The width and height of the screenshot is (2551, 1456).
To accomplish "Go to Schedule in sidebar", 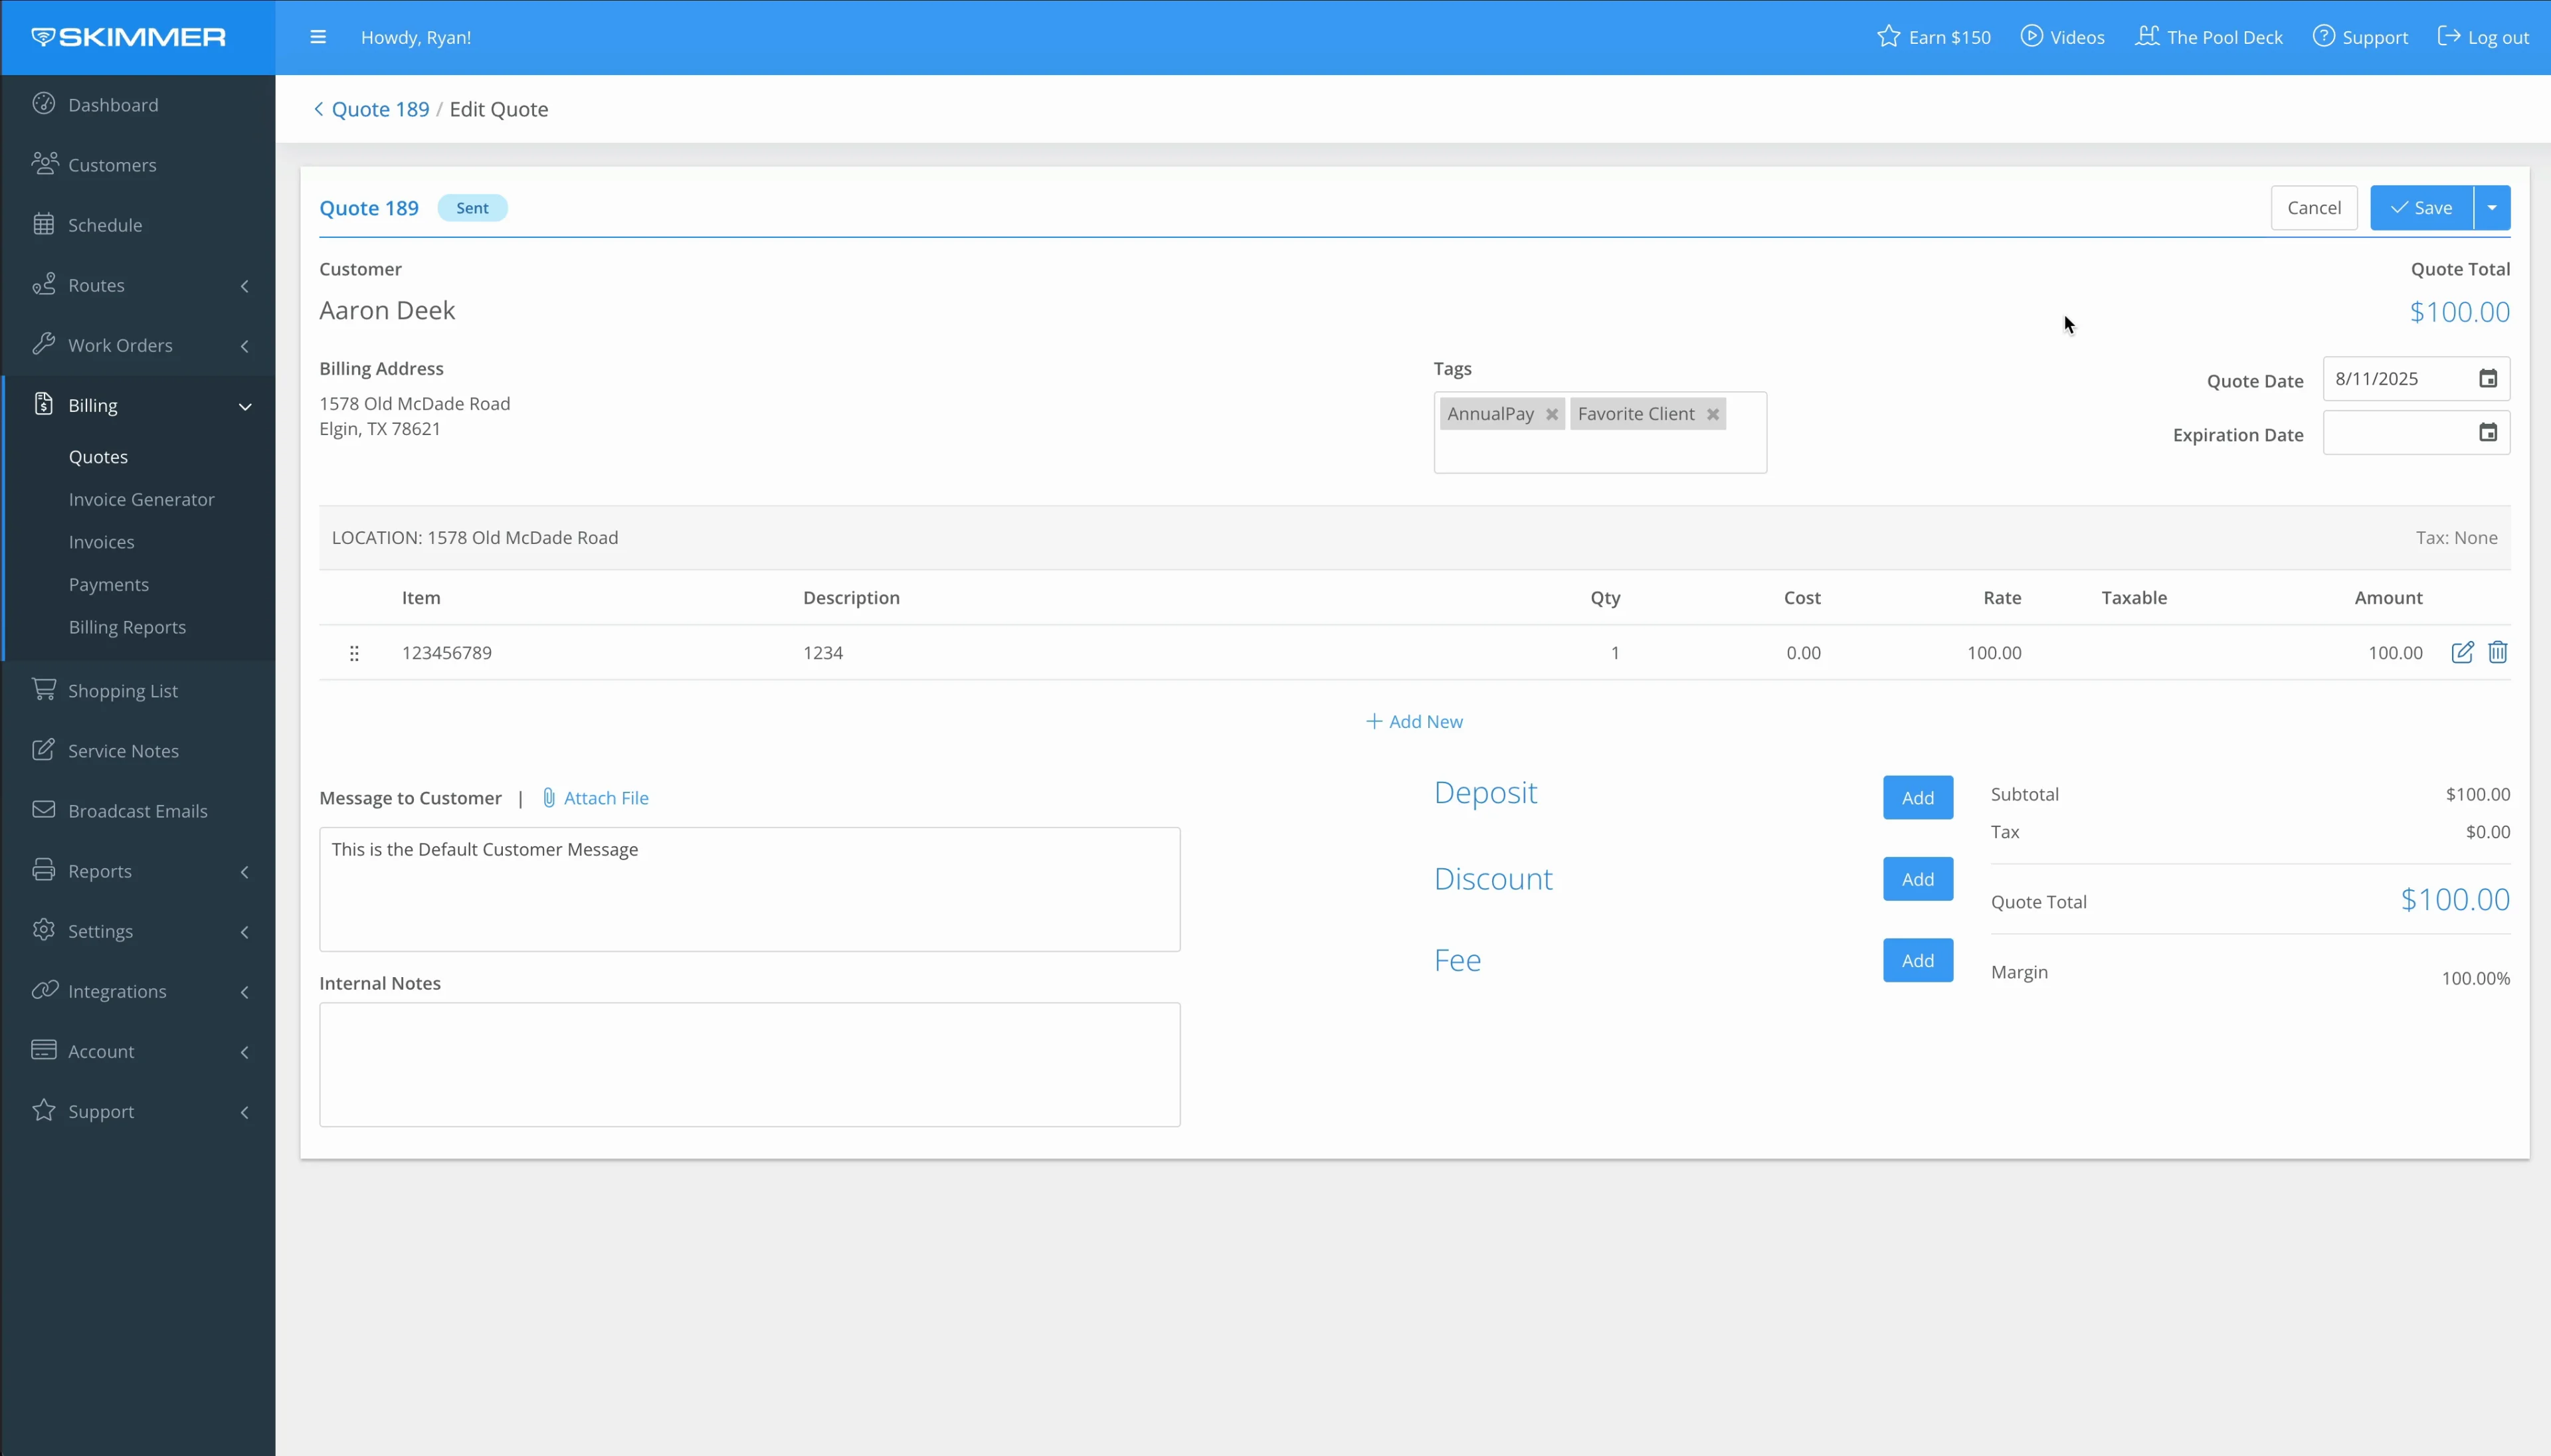I will click(x=138, y=225).
